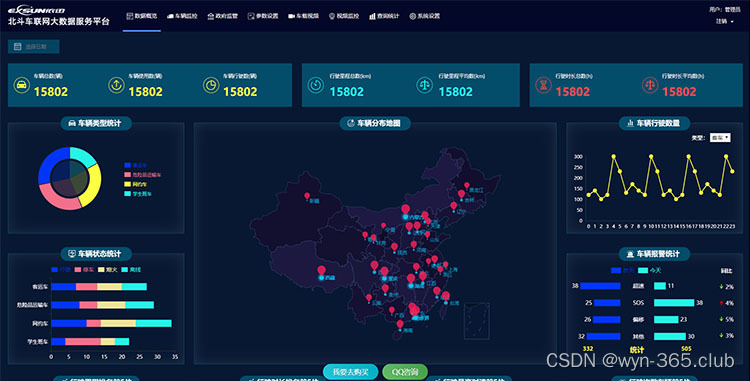This screenshot has height=381, width=750.
Task: Click the alarm icon in 车辆报警统计 title
Action: [x=630, y=254]
